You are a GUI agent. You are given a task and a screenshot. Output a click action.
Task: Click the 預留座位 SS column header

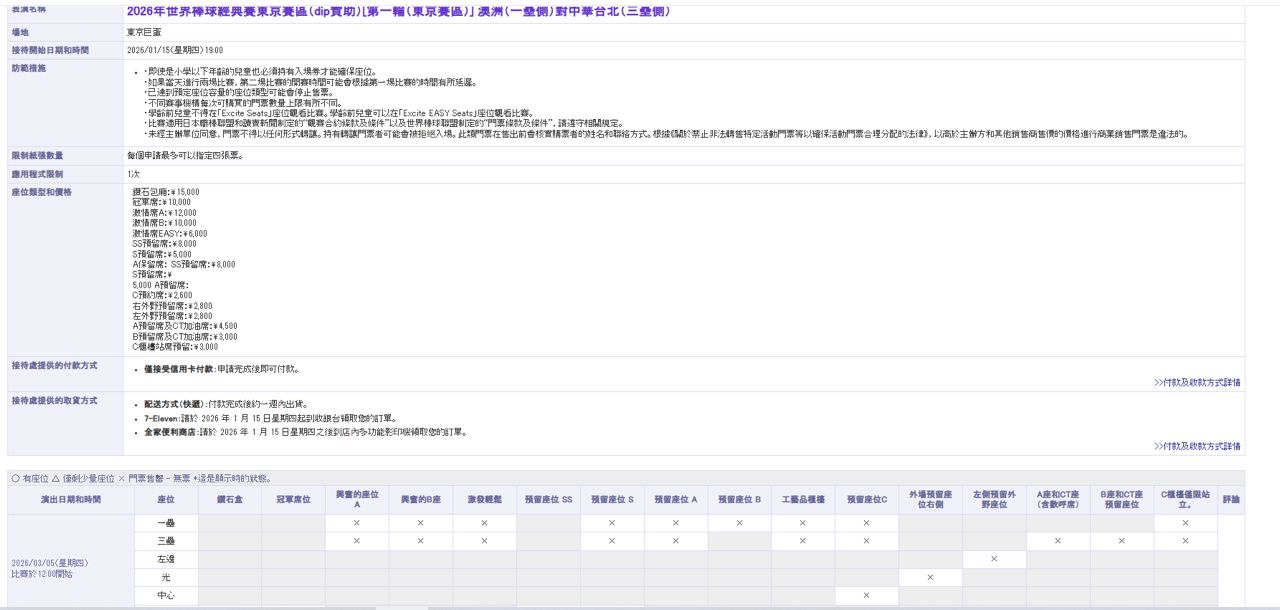[x=548, y=499]
